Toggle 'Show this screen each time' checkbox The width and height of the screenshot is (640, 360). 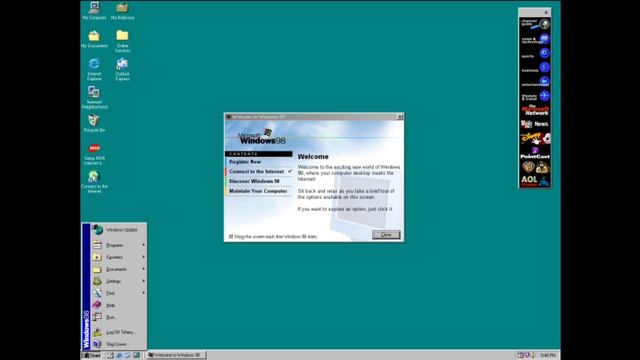pos(231,236)
